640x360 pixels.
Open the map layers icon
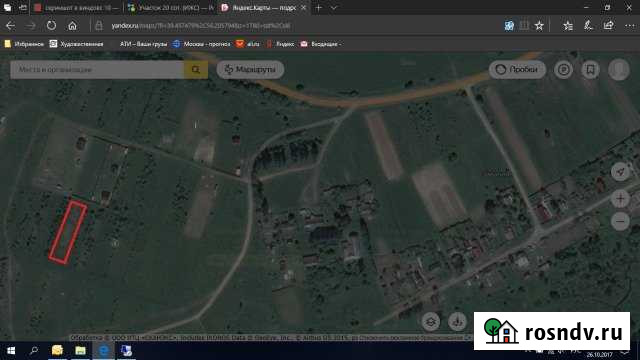[x=431, y=322]
